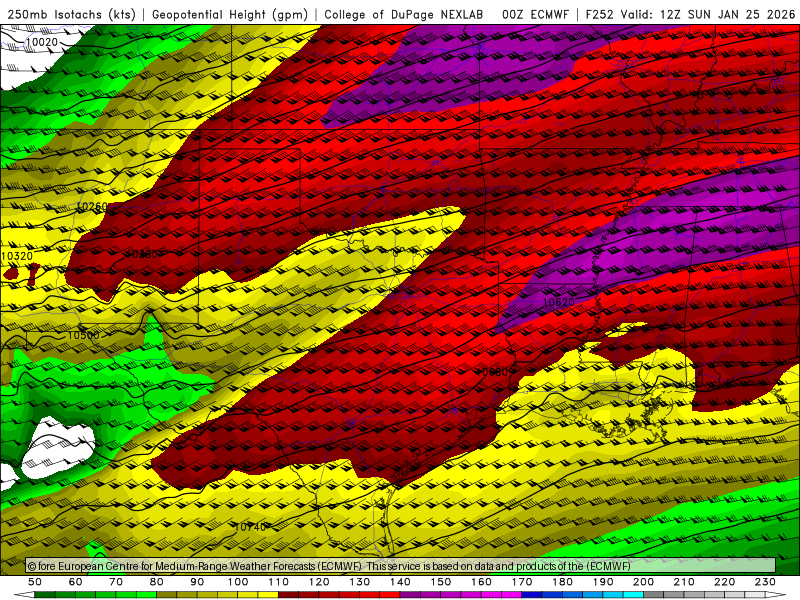Select the darkest green swatch starting at 50

[x=45, y=595]
